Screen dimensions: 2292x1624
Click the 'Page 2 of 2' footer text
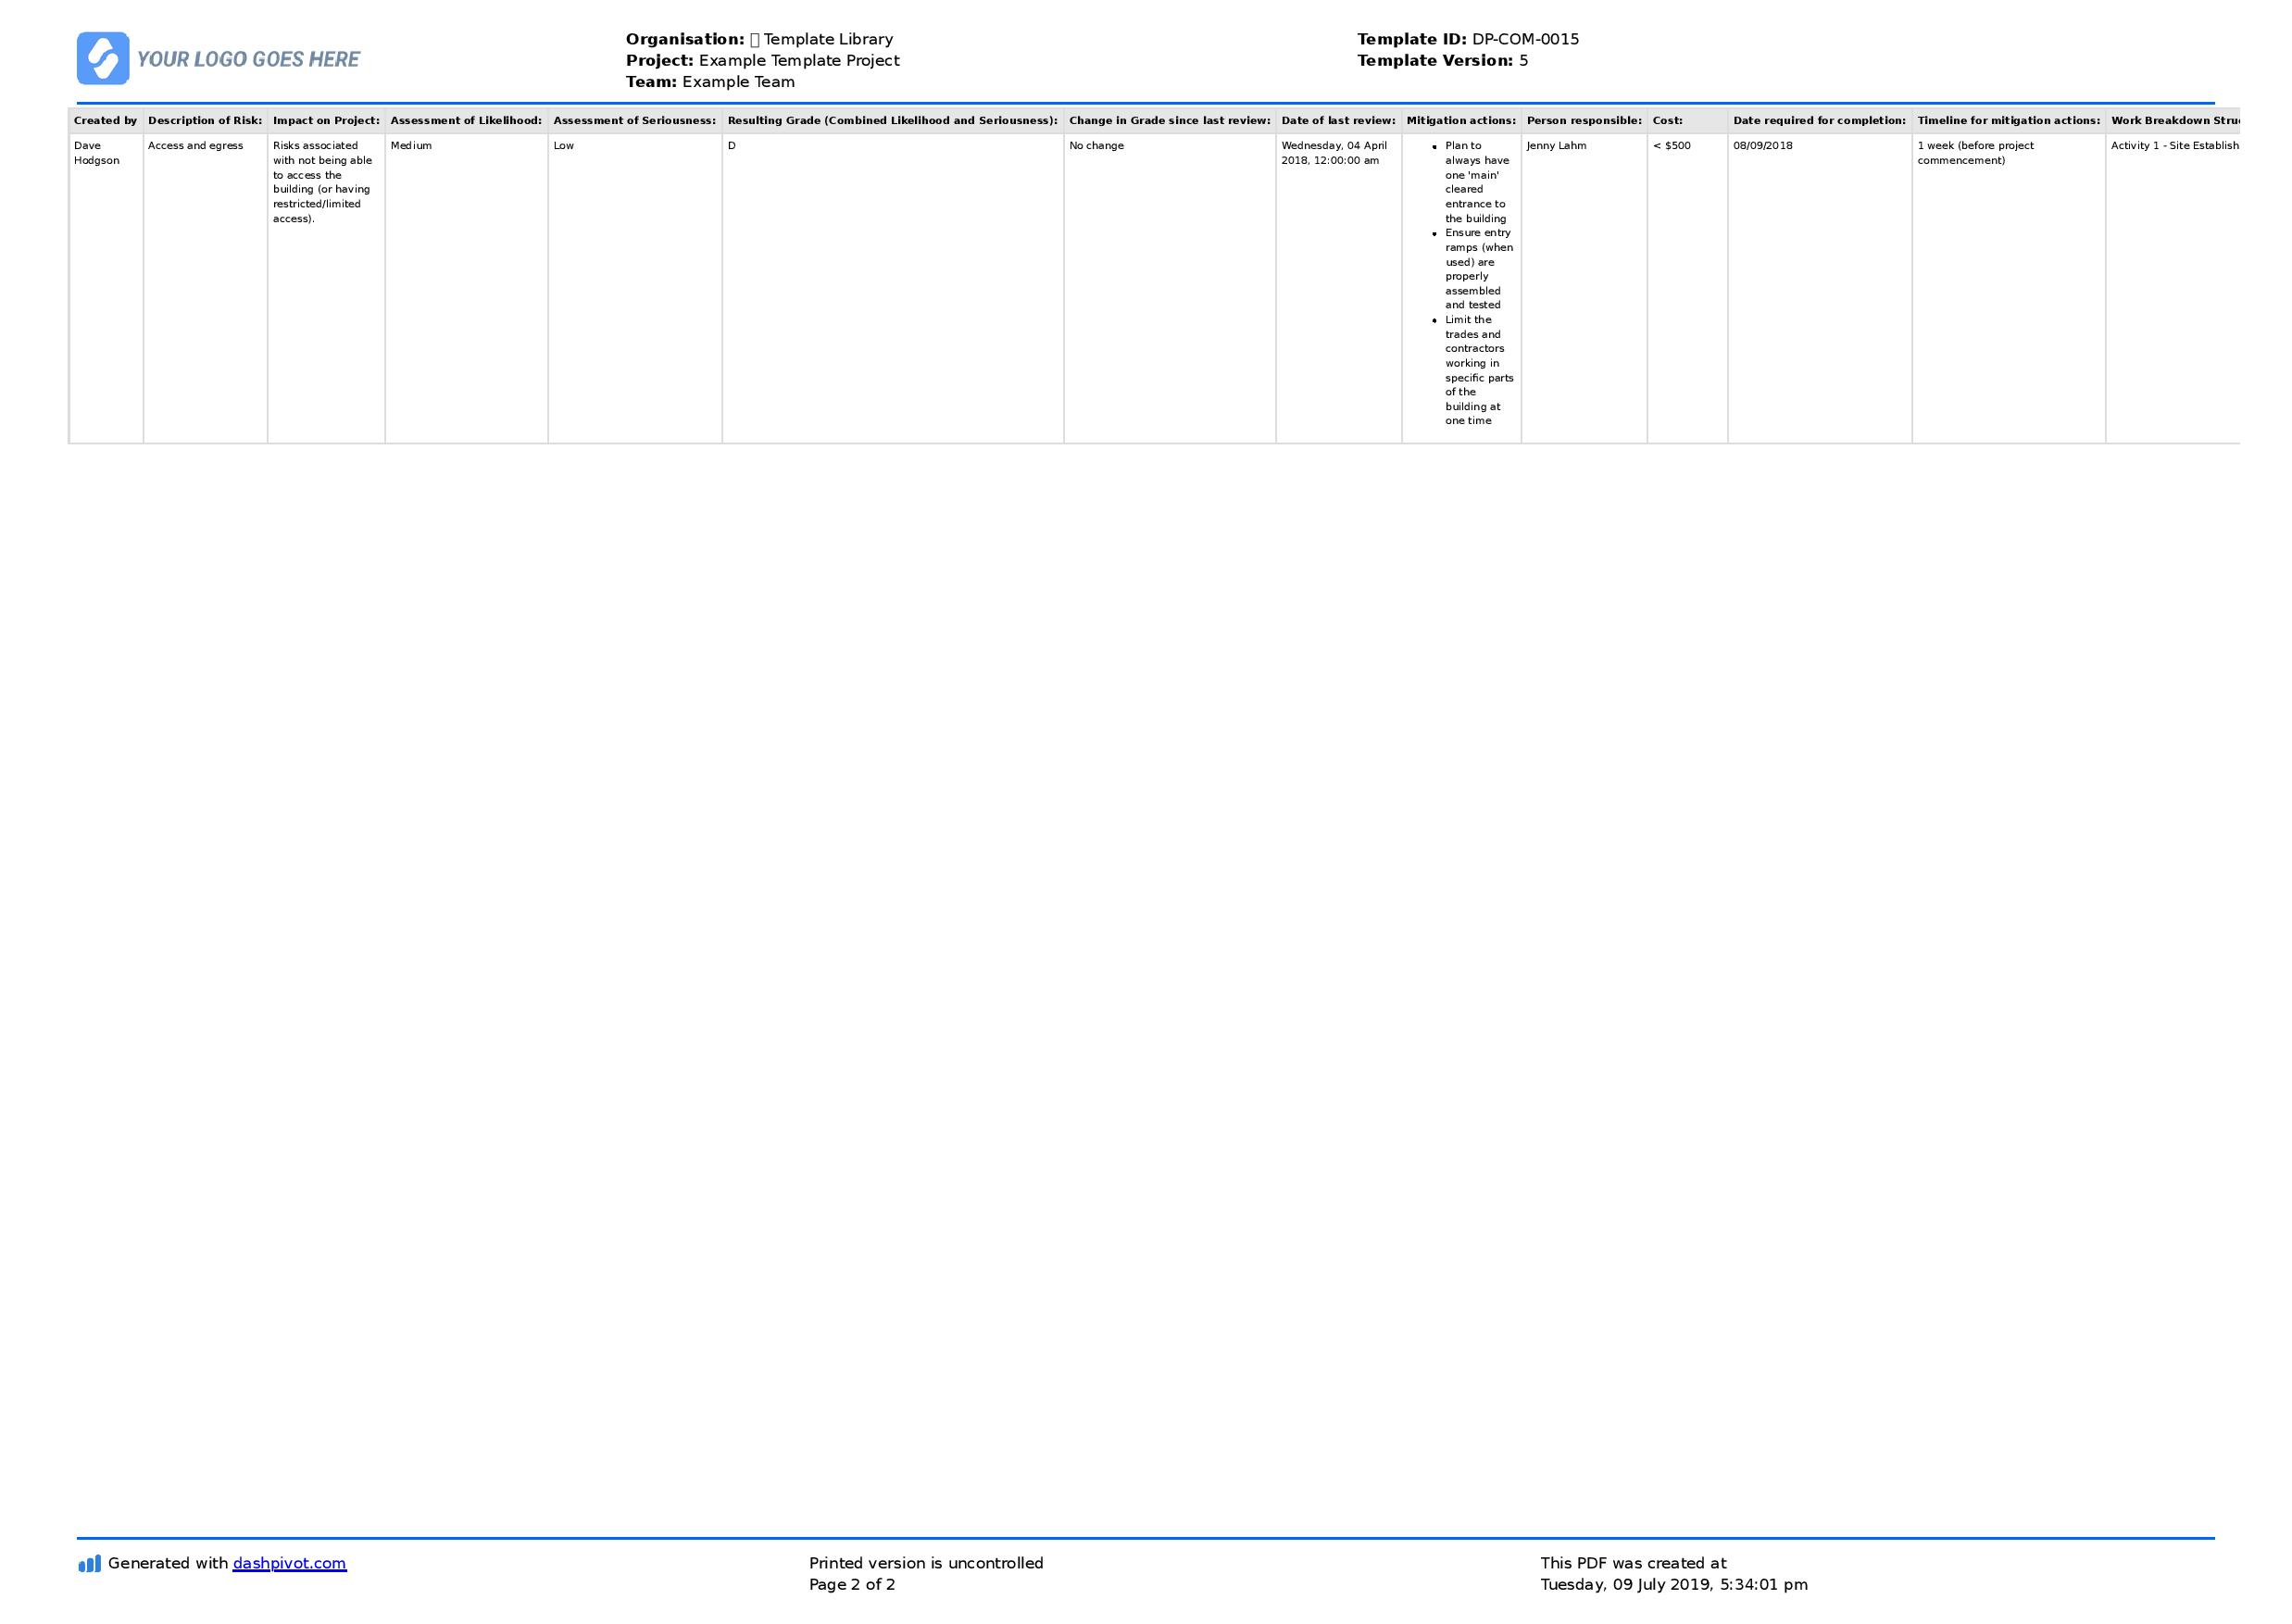pyautogui.click(x=852, y=1585)
